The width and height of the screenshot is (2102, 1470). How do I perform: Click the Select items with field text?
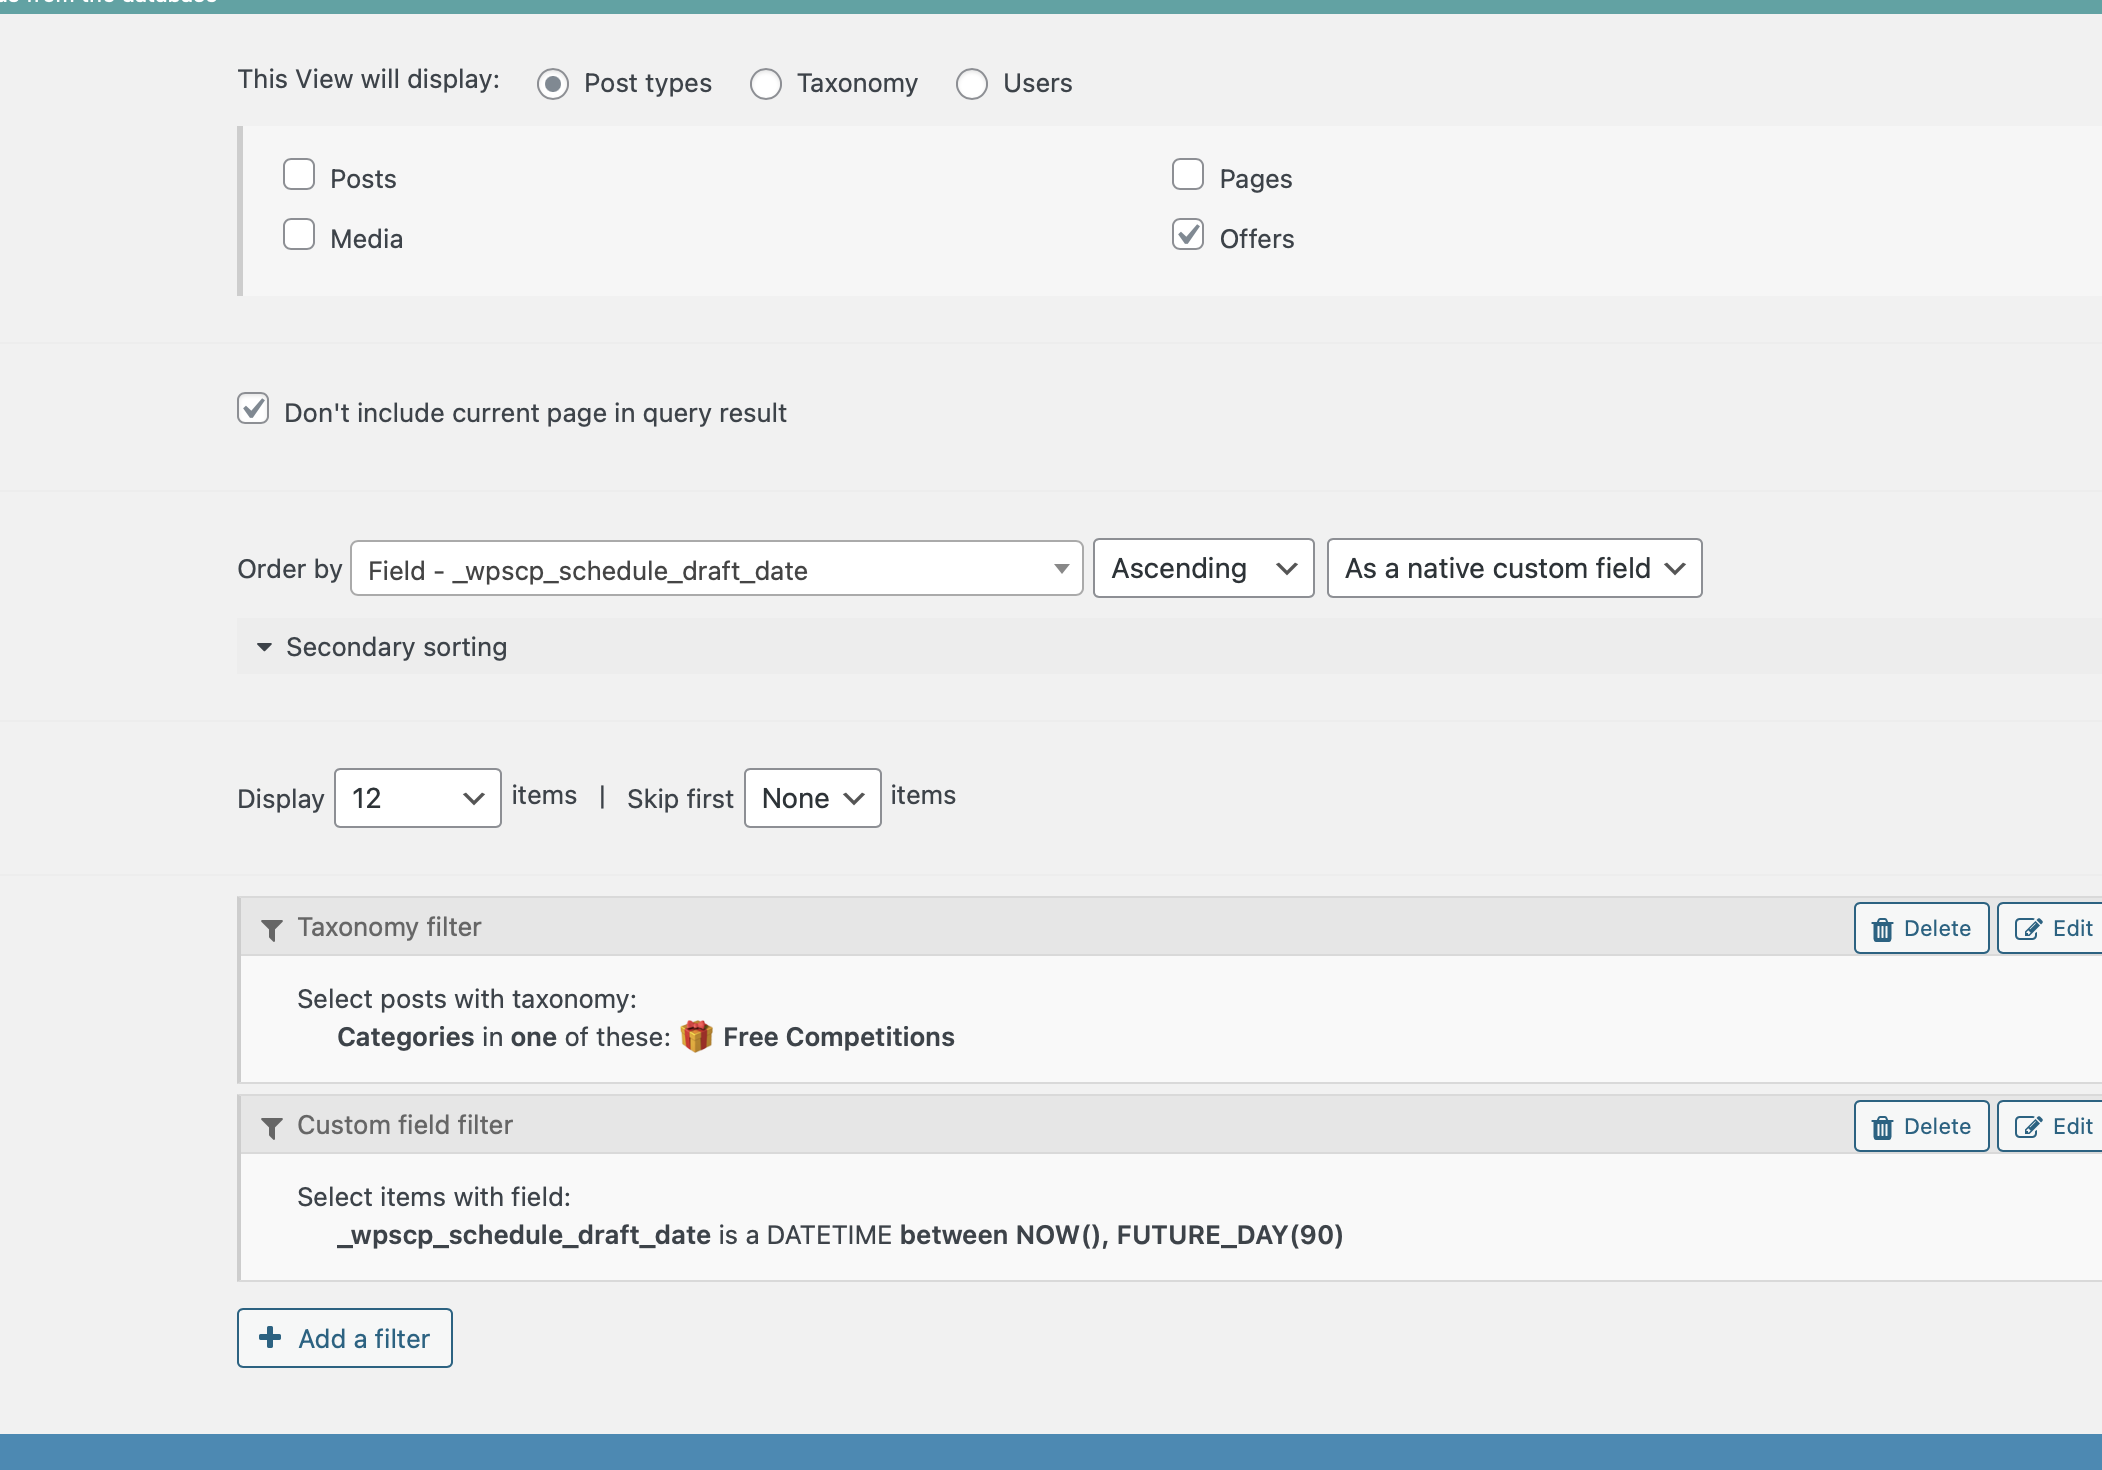(x=434, y=1197)
